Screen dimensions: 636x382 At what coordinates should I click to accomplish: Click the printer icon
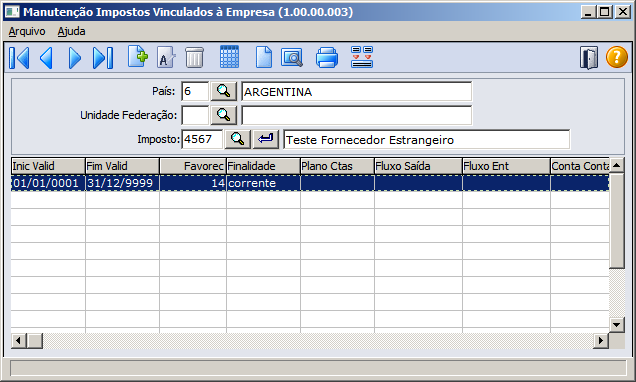tap(327, 57)
